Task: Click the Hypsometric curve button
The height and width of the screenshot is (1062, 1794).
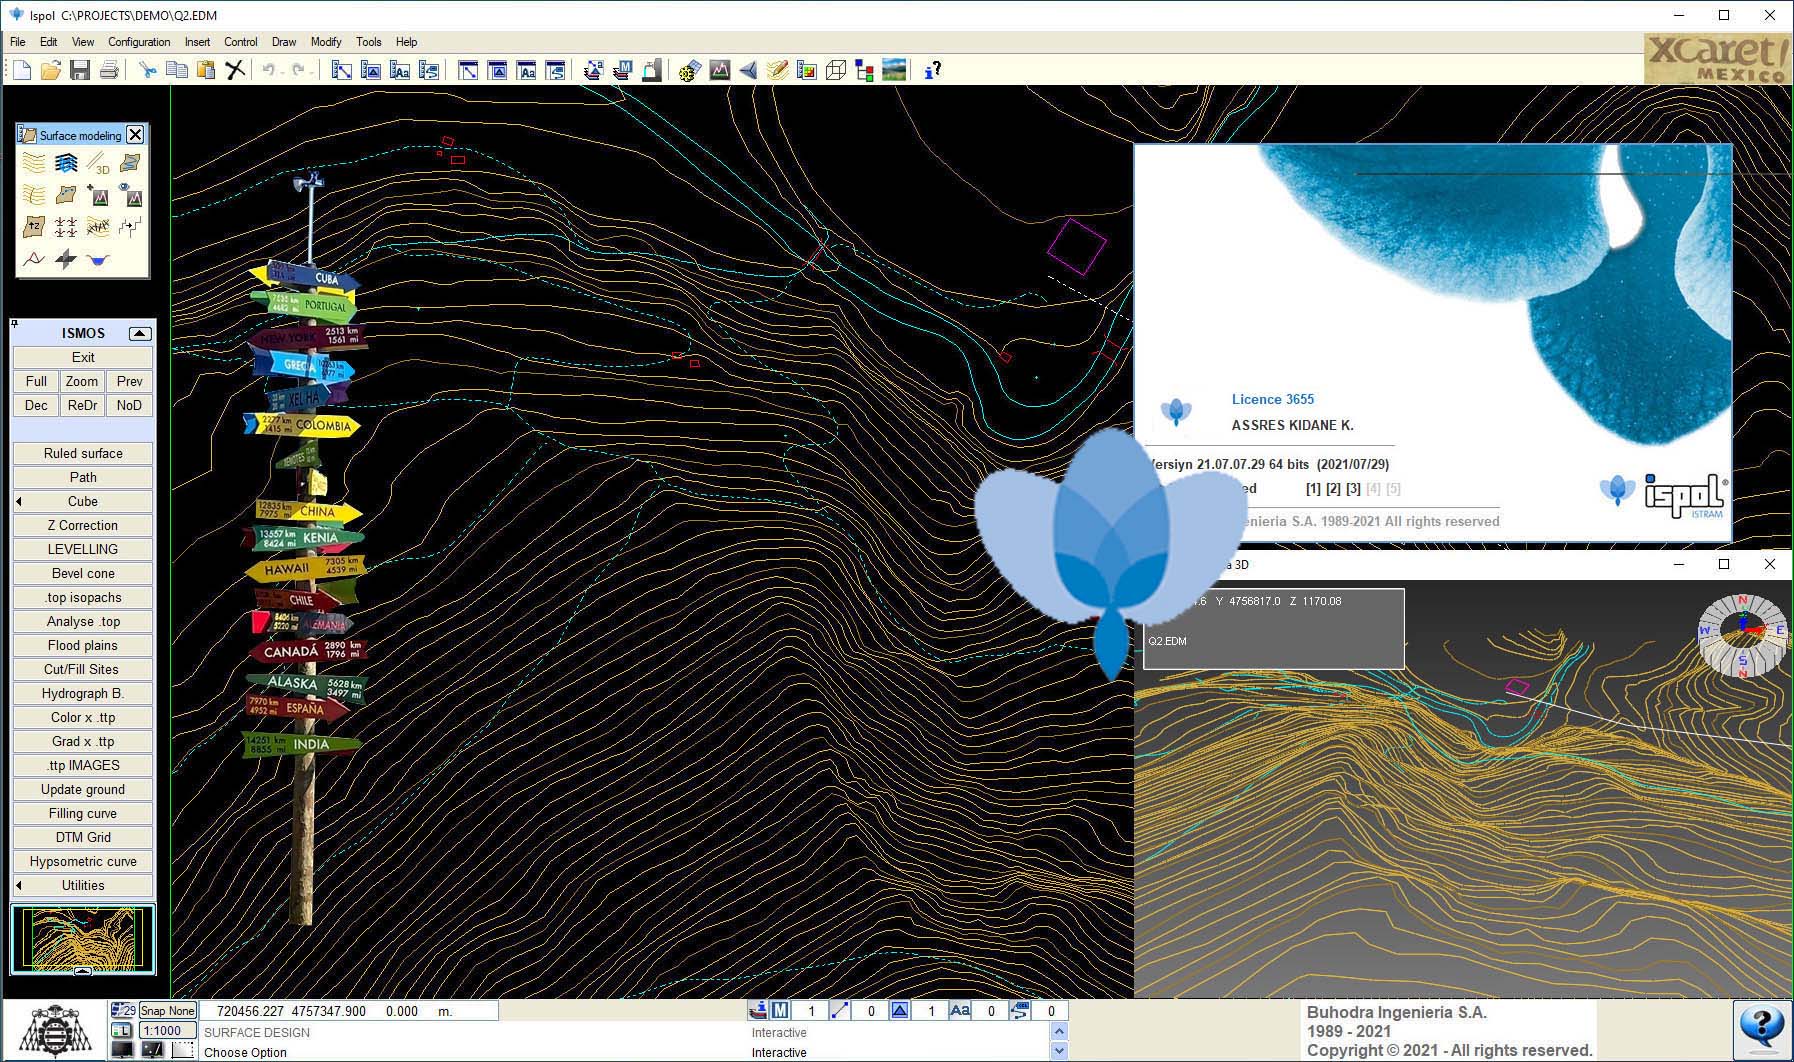Action: pyautogui.click(x=83, y=861)
